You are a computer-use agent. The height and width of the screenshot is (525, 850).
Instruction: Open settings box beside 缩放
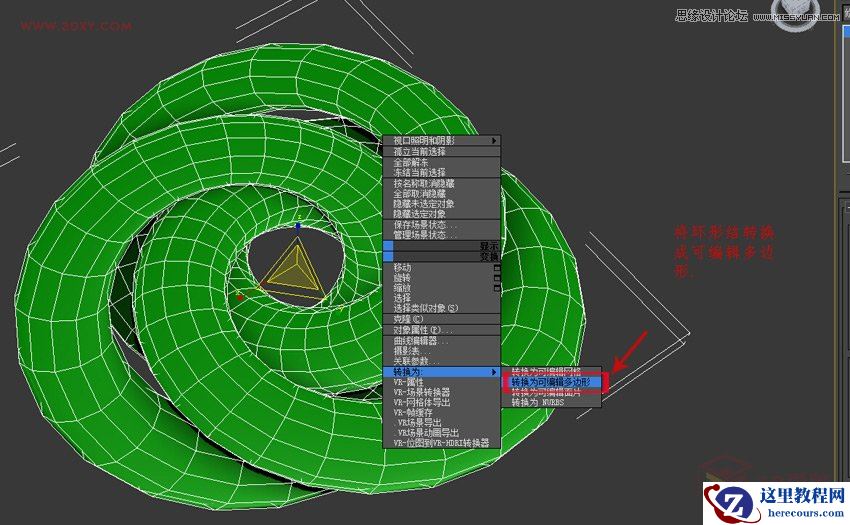coord(497,288)
